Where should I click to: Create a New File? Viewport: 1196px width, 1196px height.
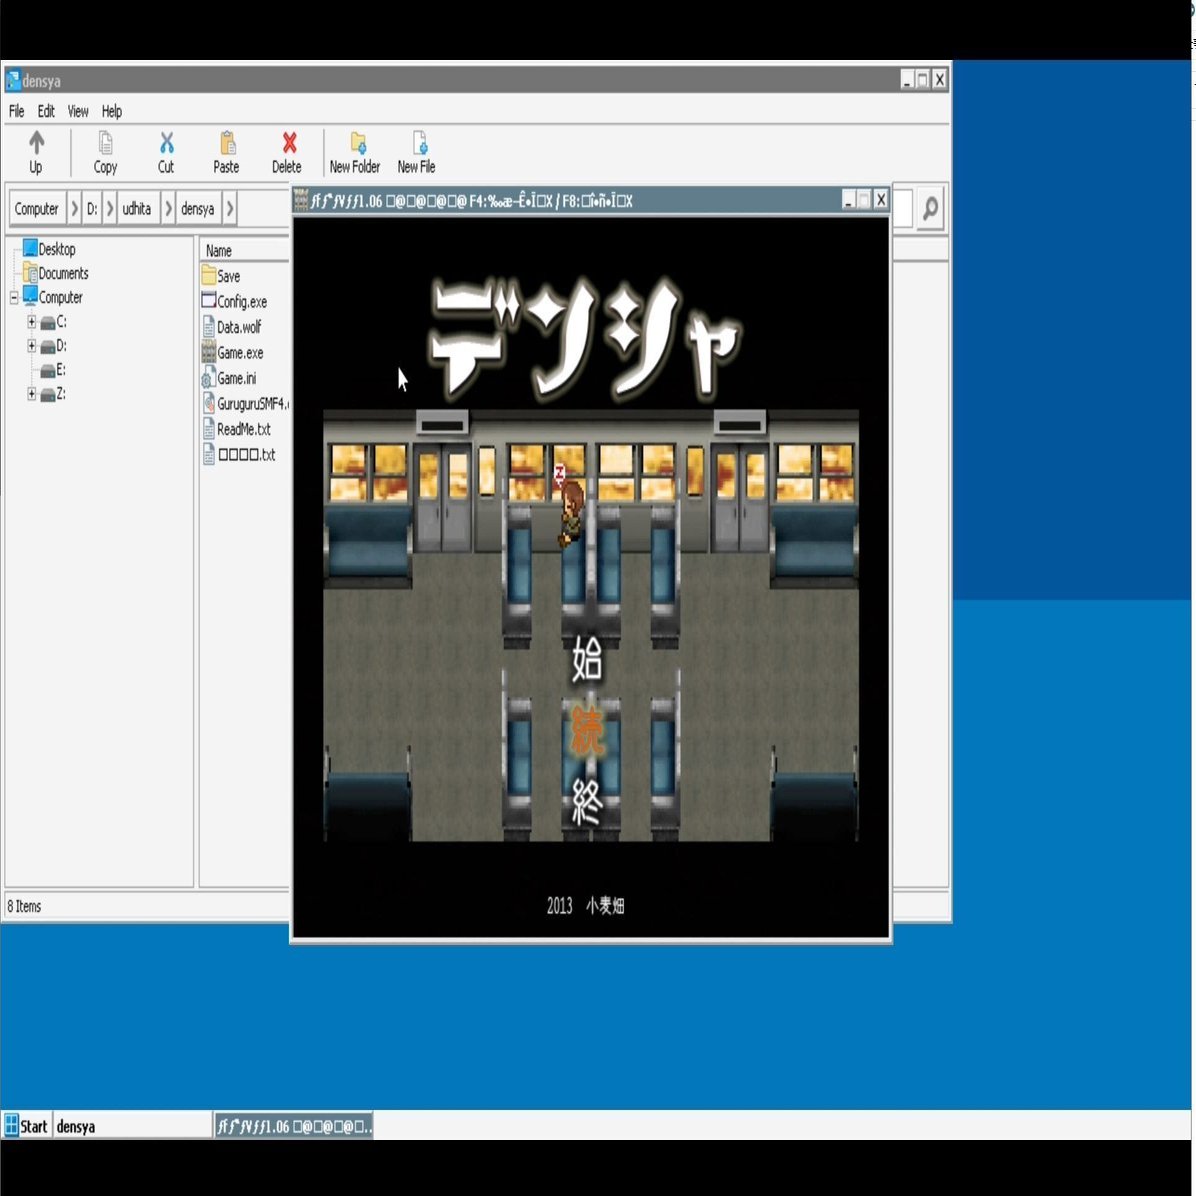pyautogui.click(x=416, y=152)
